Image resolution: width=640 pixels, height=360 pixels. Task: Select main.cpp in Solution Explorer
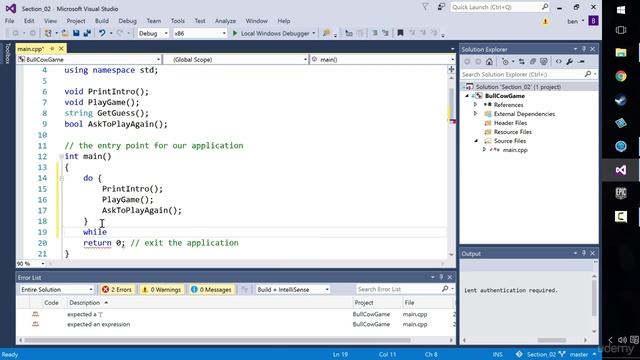(515, 150)
